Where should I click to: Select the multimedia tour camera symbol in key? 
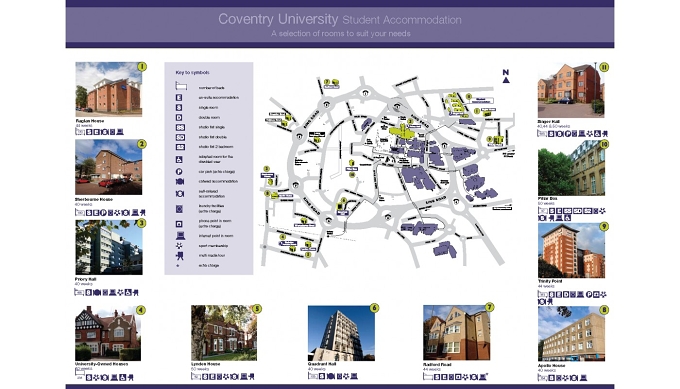(179, 256)
